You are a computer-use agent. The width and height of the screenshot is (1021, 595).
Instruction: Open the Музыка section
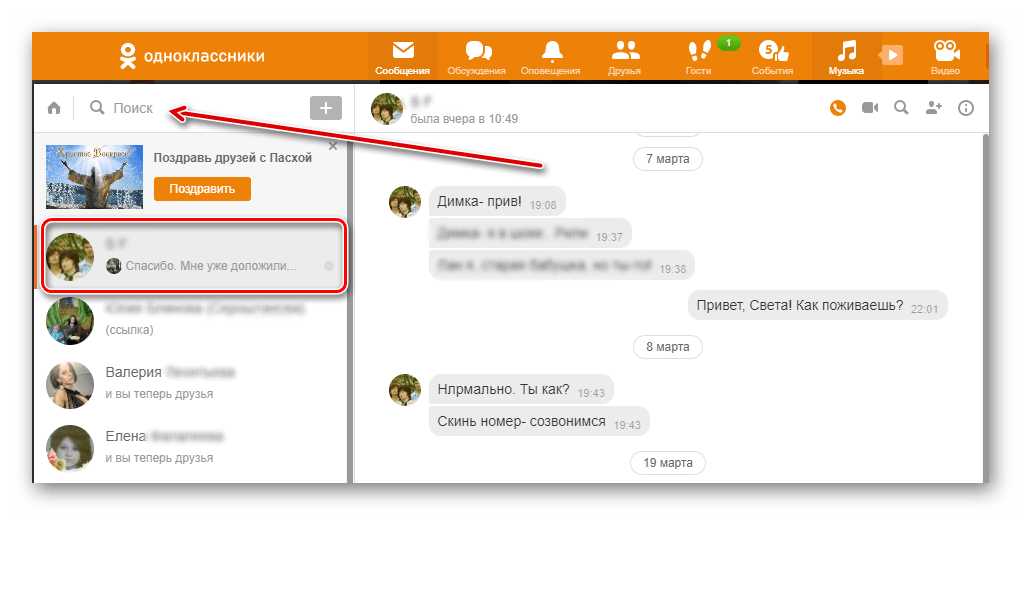point(846,57)
